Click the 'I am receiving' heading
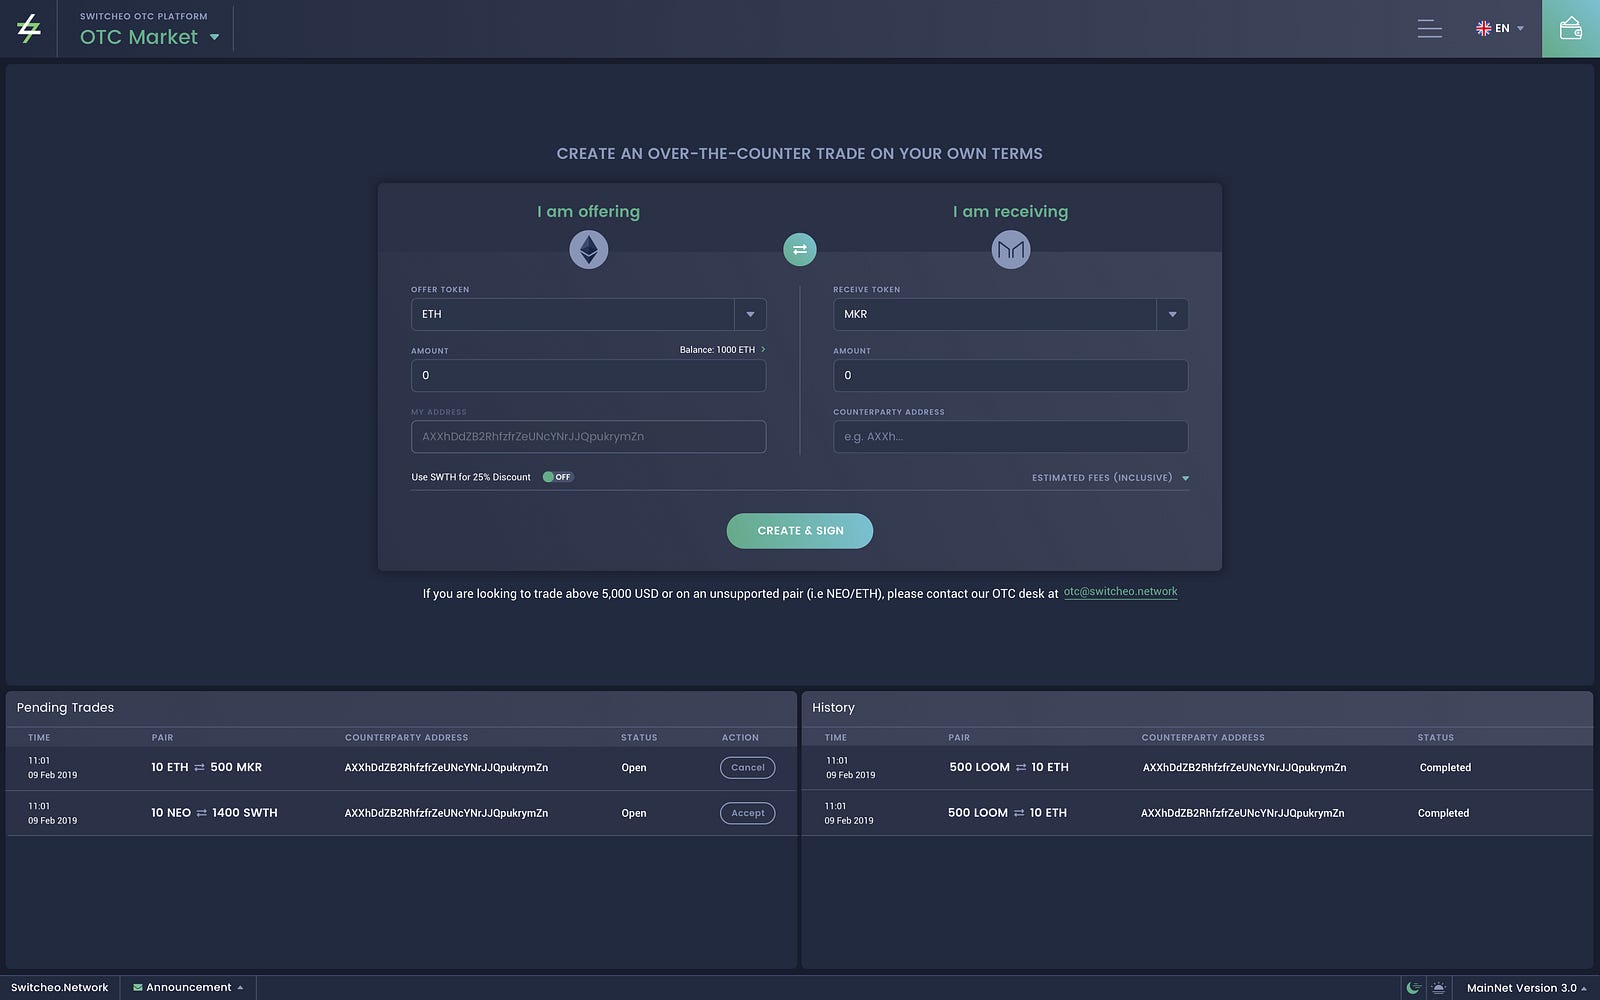This screenshot has height=1000, width=1600. pos(1010,212)
